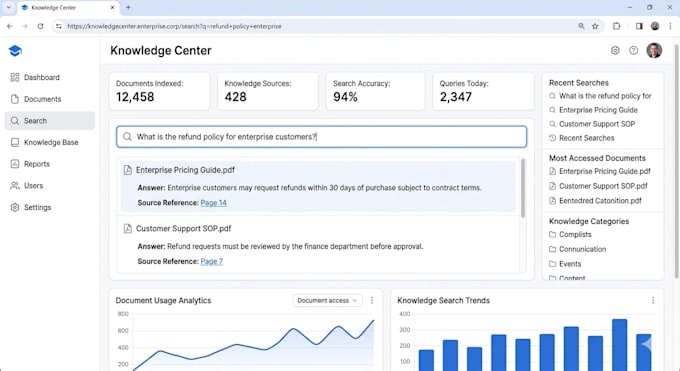Select recent search 'What is the refund policy for'
Screen dimensions: 680x371
[x=605, y=96]
